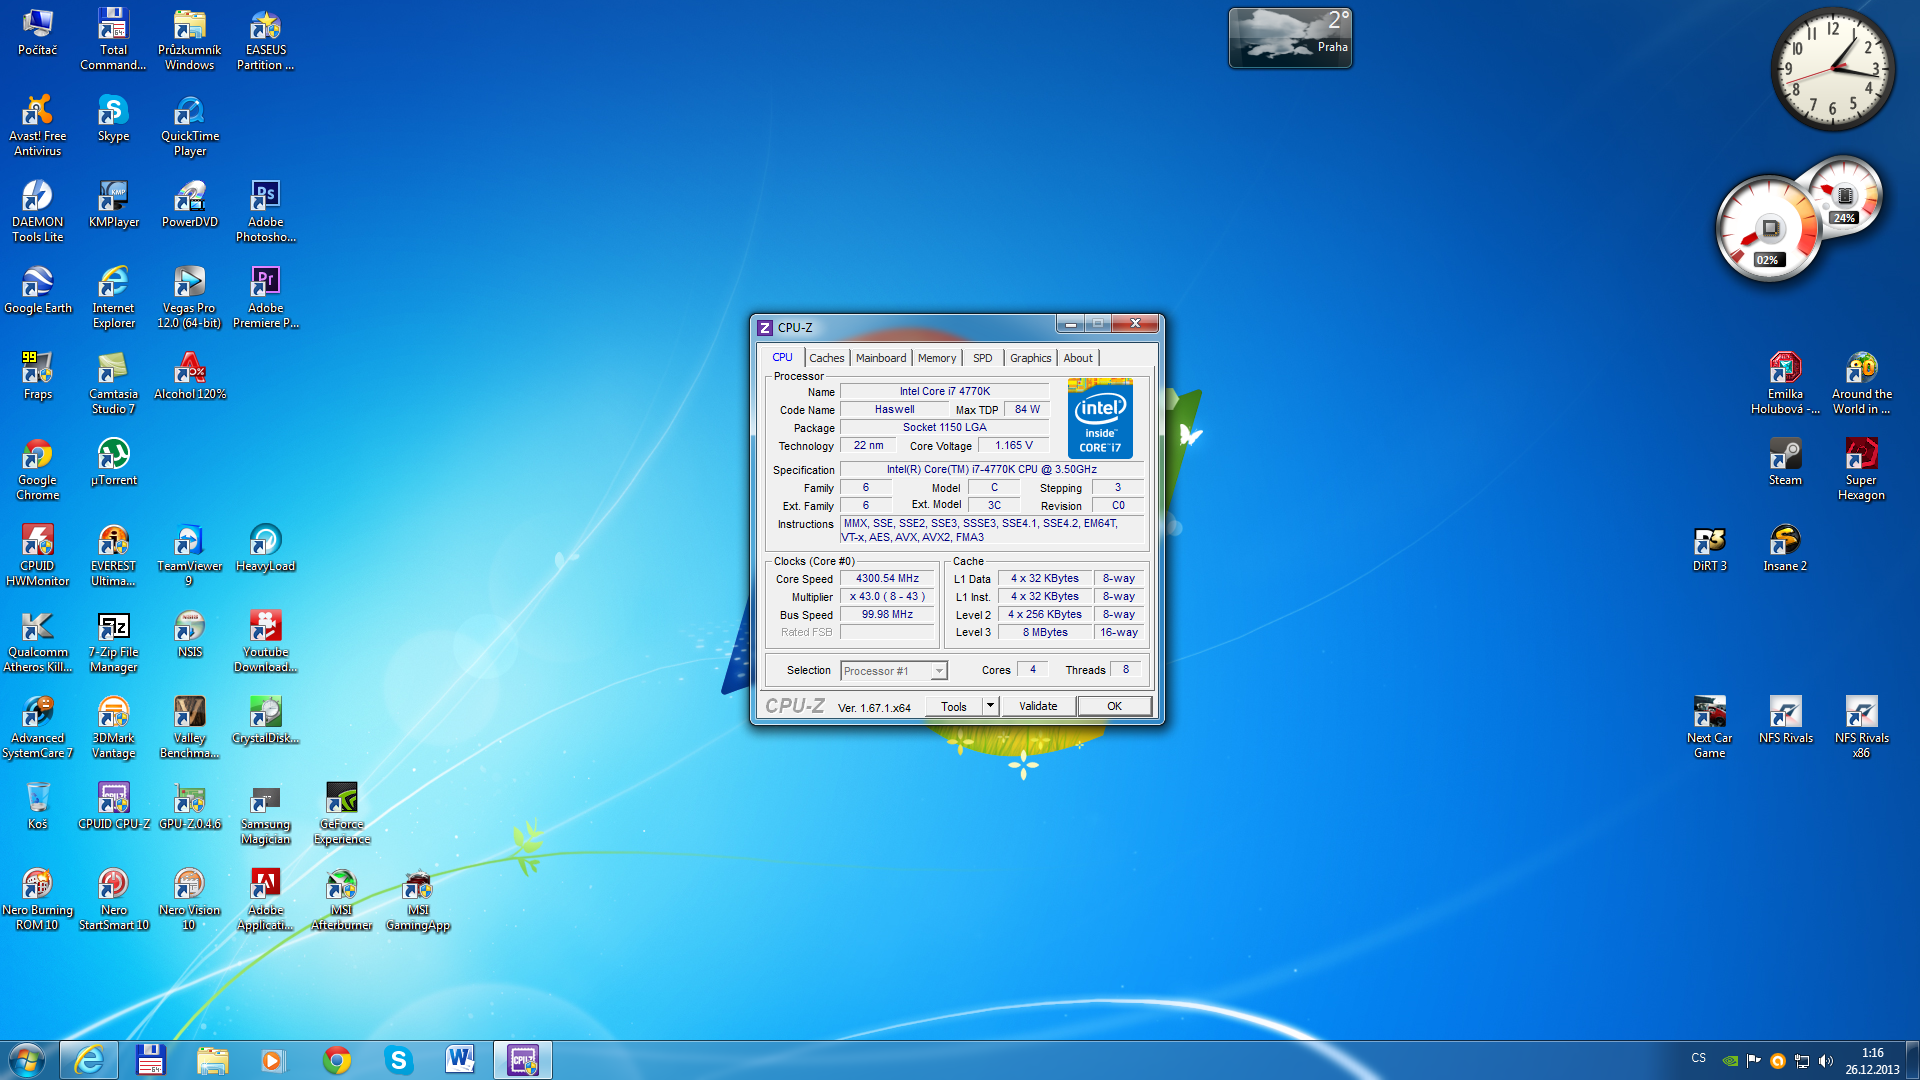Expand the Tools button dropdown arrow

click(x=990, y=706)
